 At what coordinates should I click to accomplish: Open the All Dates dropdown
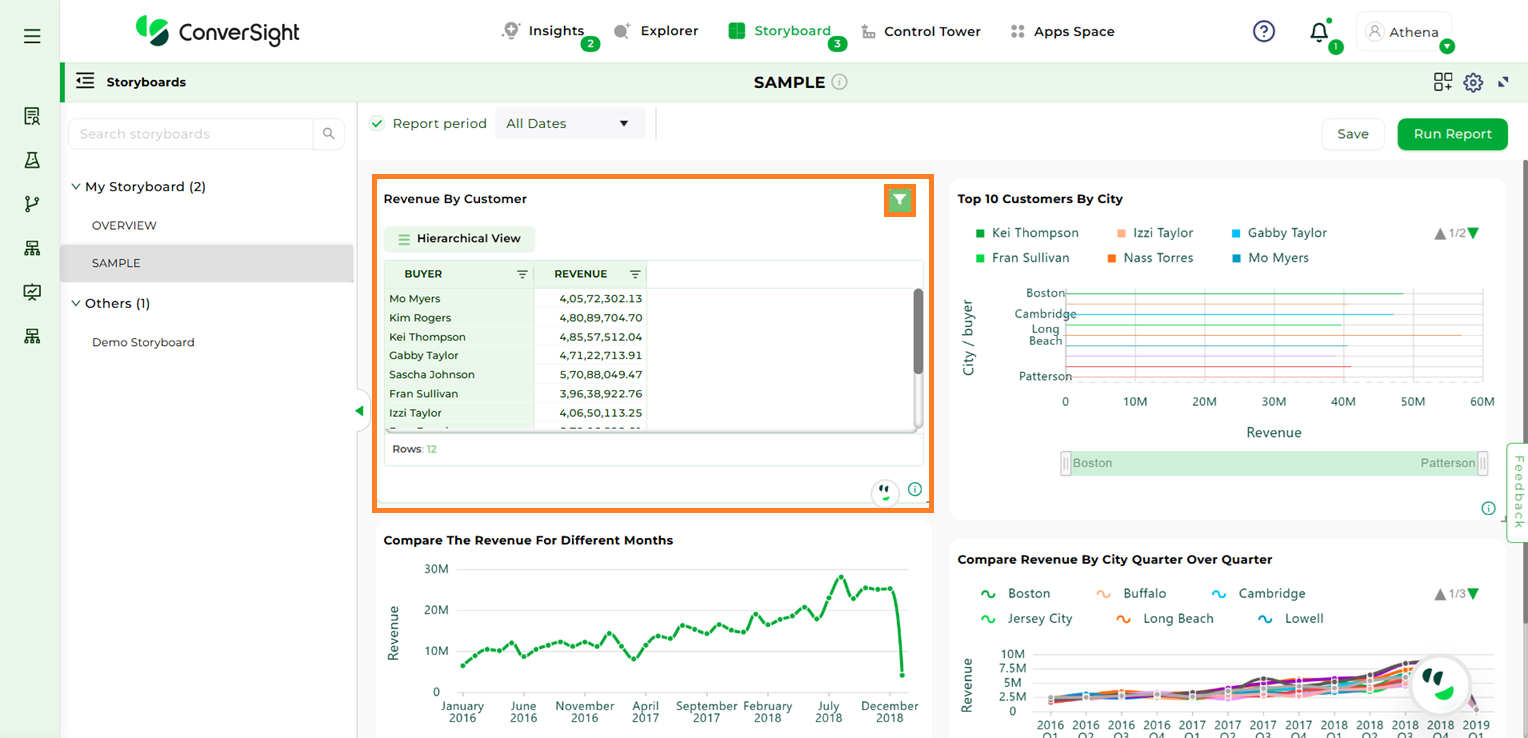(568, 124)
